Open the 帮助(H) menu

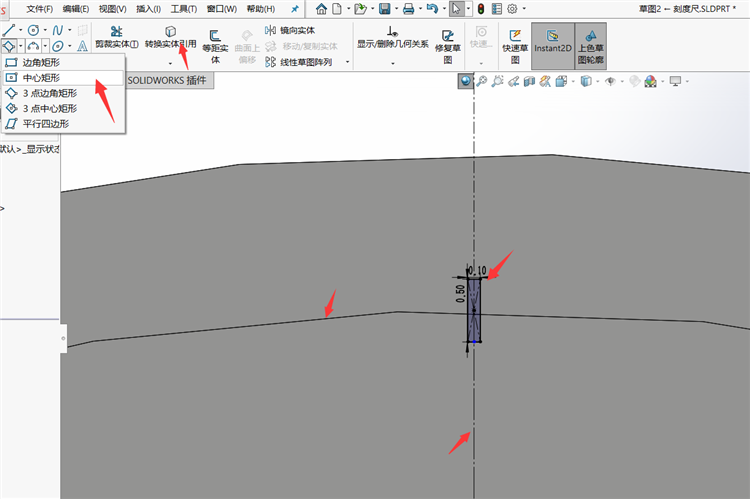coord(261,9)
